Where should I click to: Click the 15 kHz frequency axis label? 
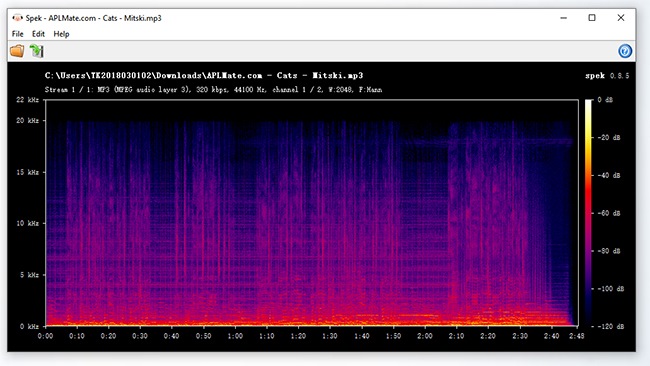click(27, 172)
